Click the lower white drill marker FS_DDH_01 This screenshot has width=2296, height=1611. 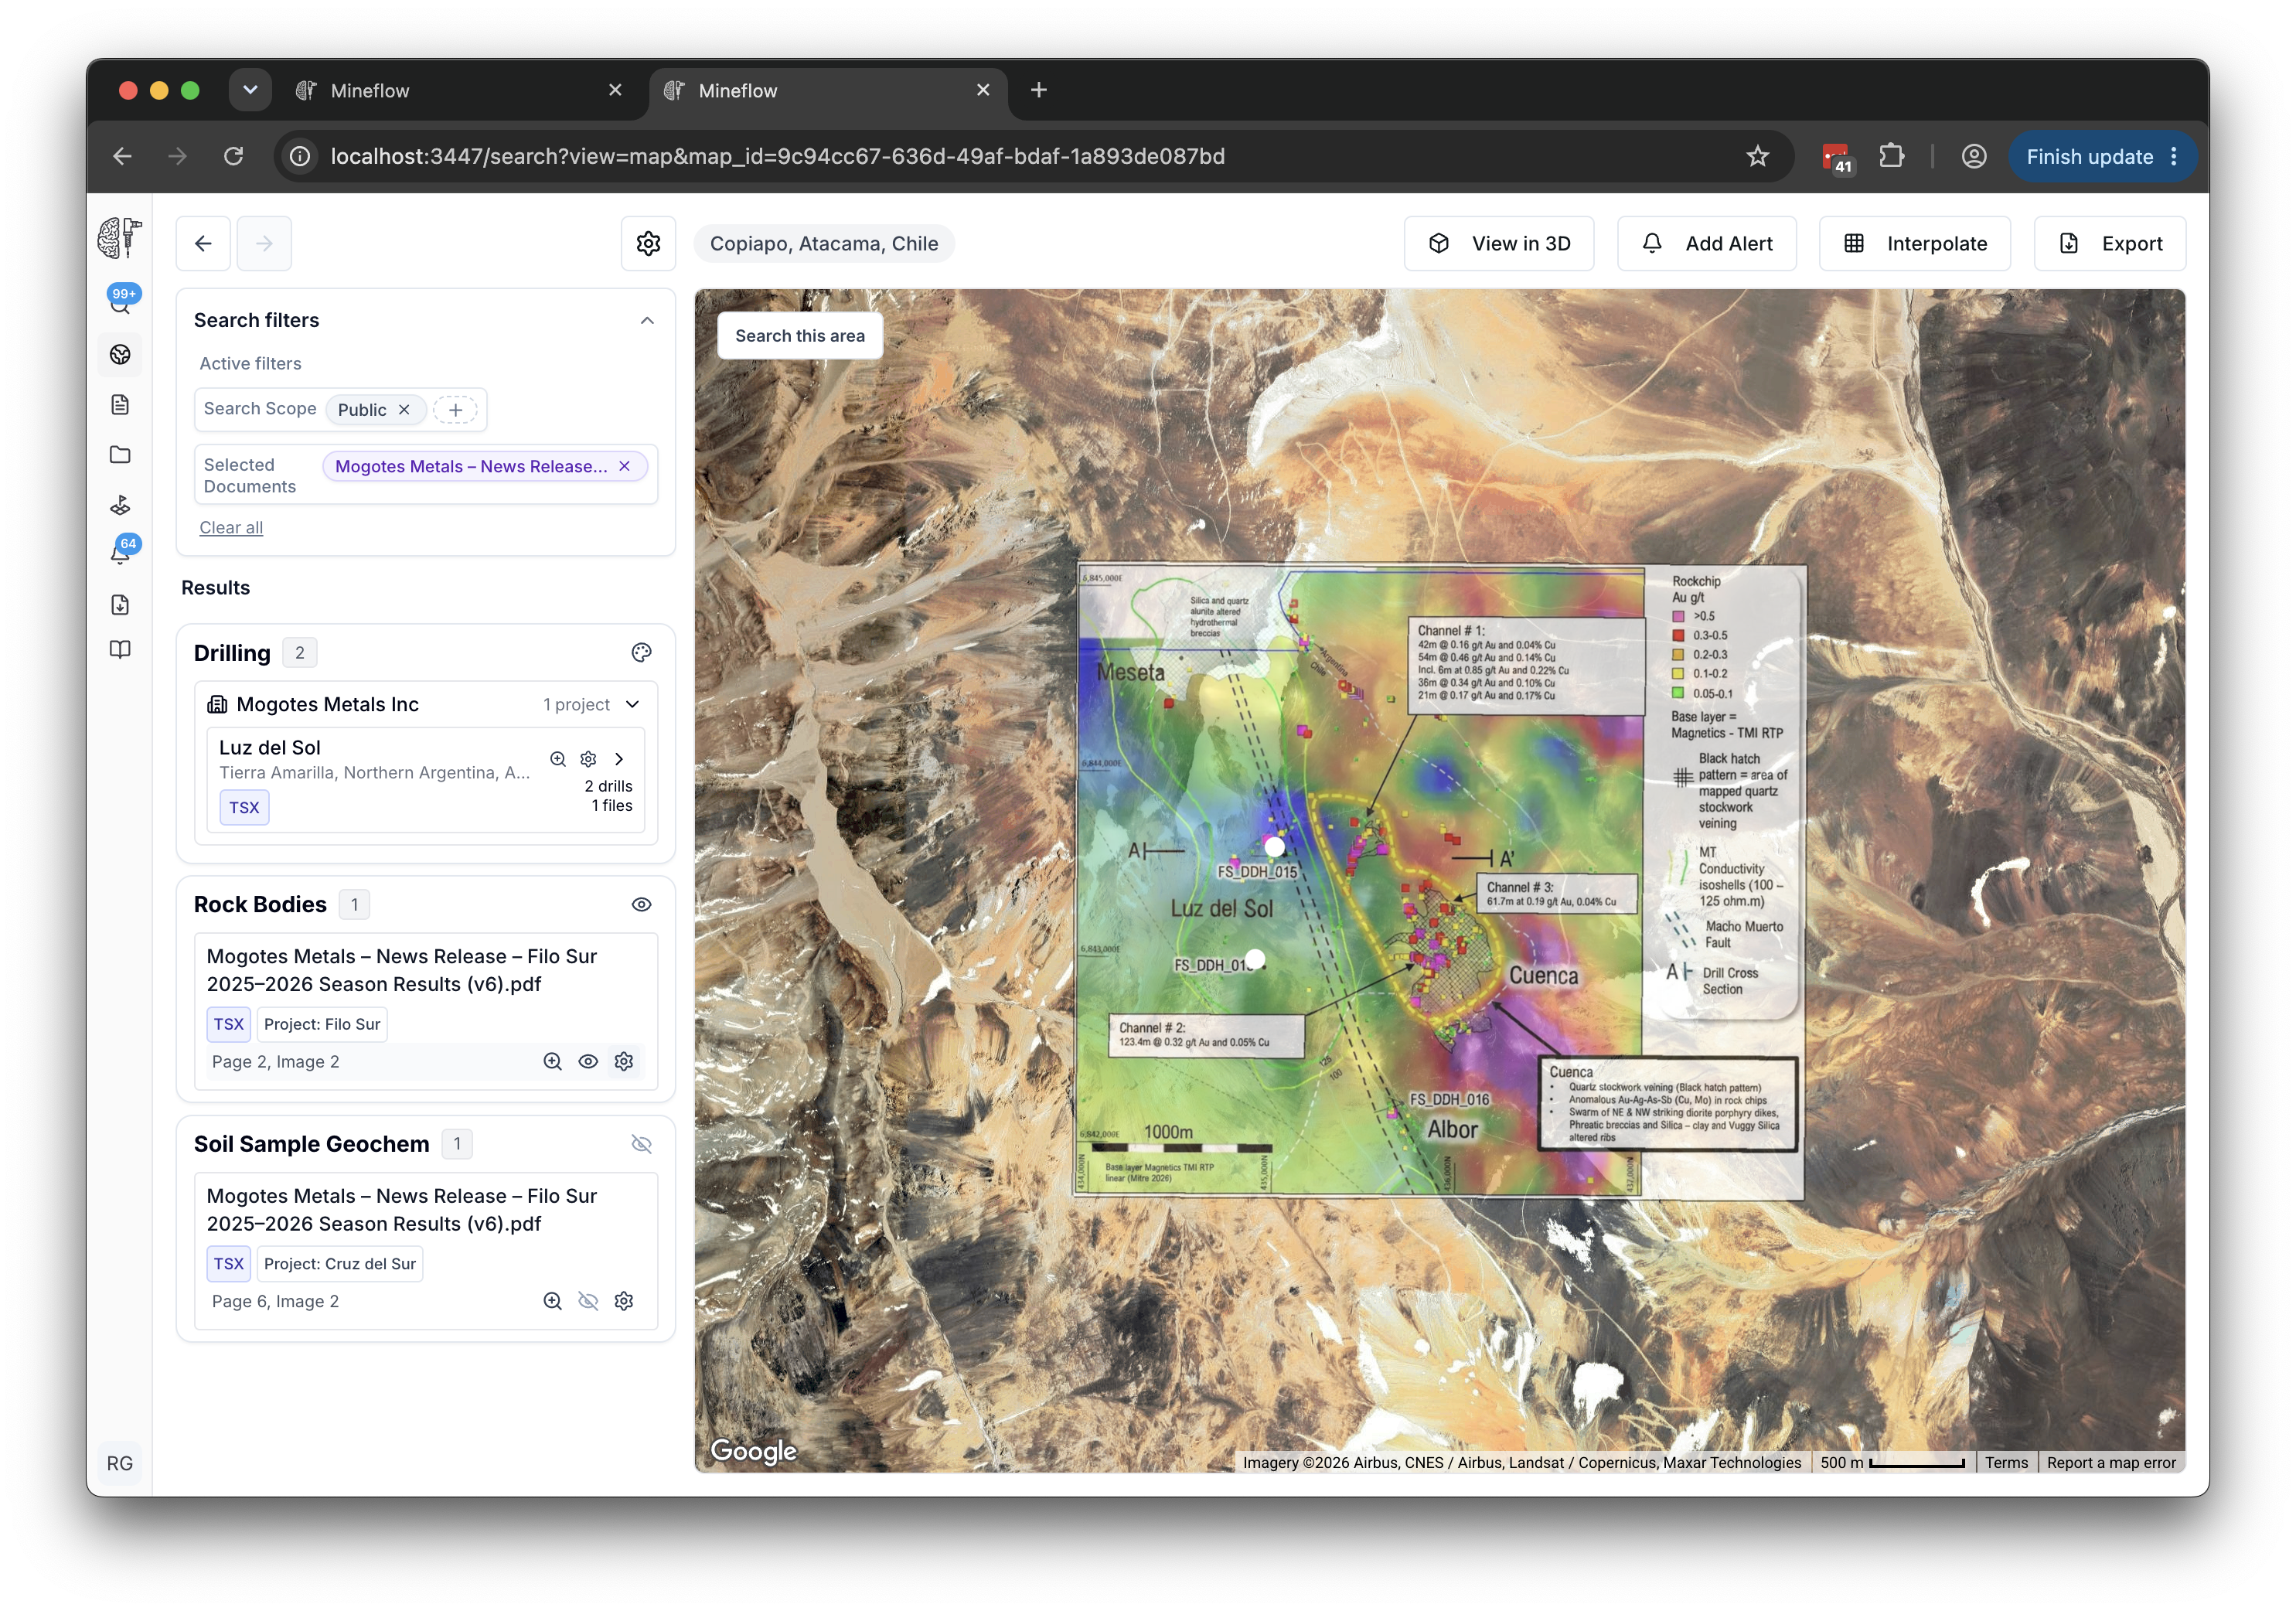(1255, 959)
